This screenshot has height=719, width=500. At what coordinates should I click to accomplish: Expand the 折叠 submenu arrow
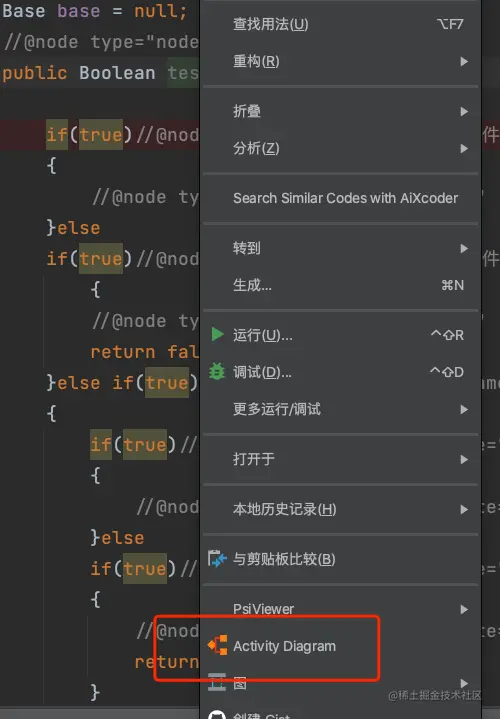[464, 111]
